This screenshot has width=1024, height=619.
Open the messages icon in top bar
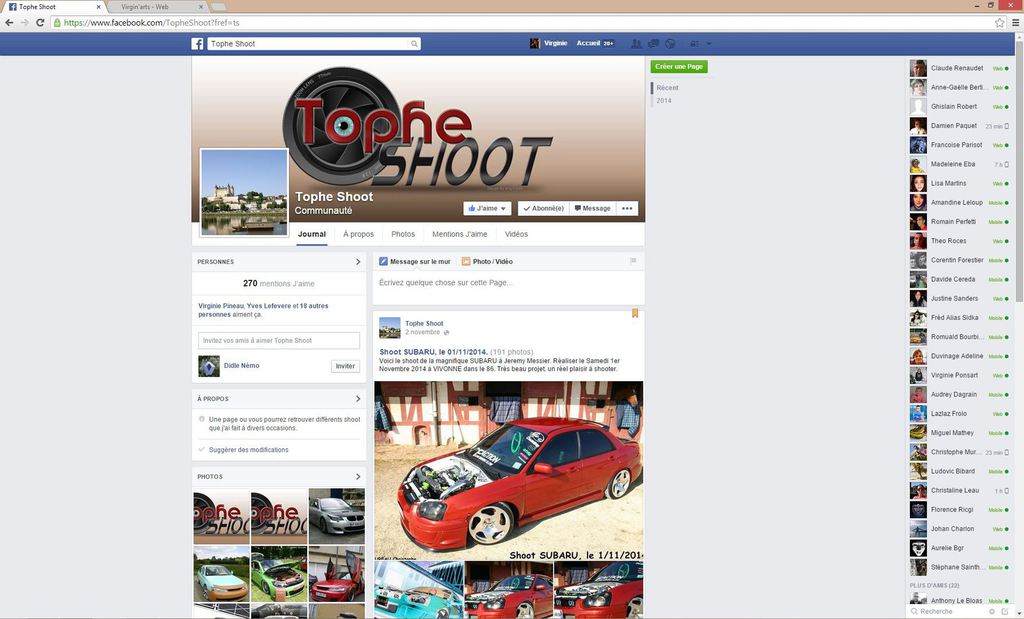coord(653,44)
